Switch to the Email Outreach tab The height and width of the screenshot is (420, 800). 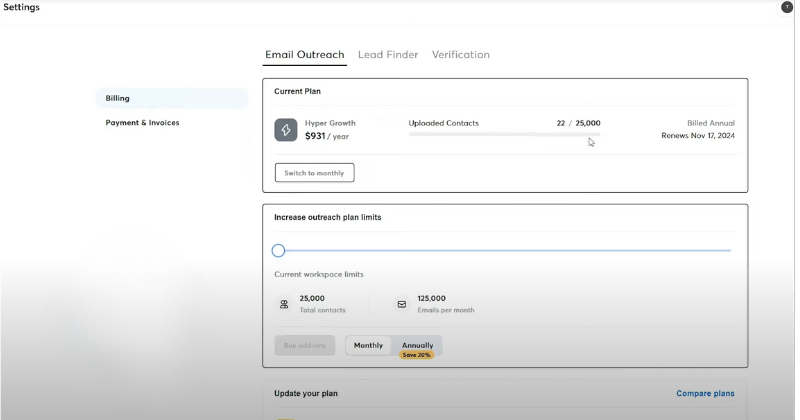tap(305, 55)
